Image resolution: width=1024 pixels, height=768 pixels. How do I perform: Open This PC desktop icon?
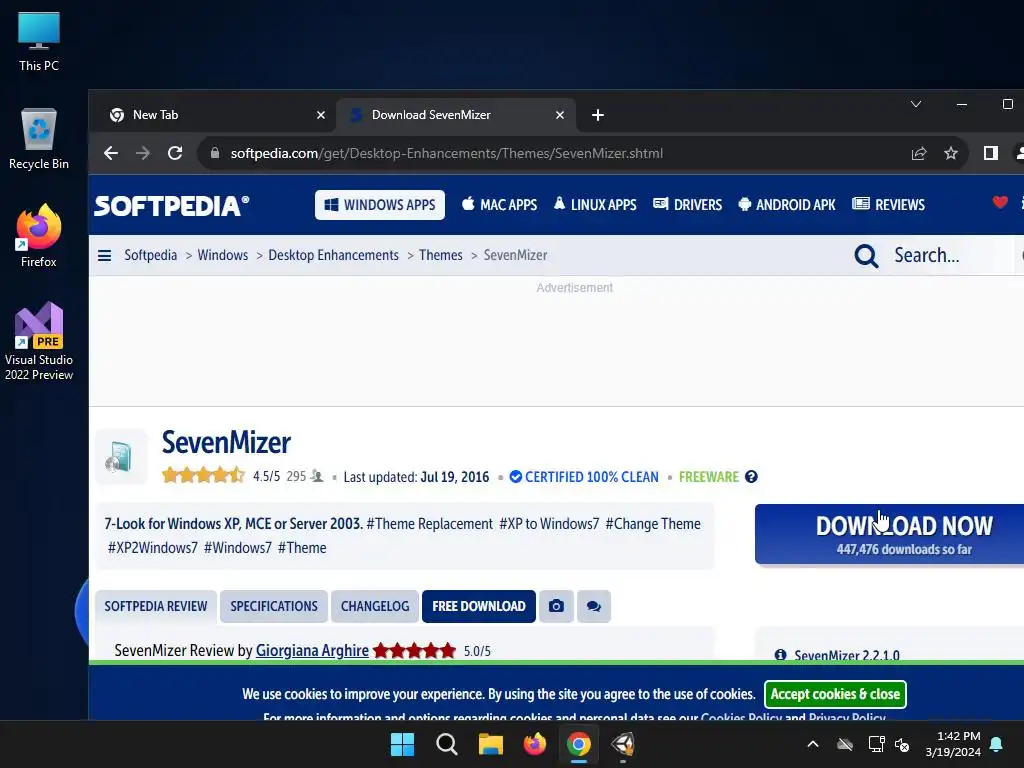(39, 42)
